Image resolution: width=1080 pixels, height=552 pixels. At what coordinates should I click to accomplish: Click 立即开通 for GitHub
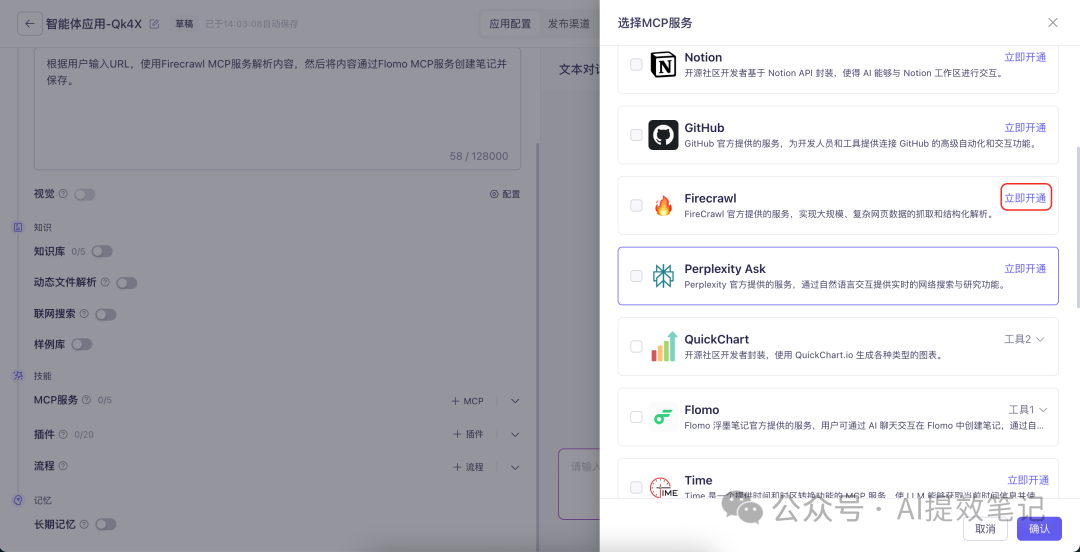[x=1025, y=127]
